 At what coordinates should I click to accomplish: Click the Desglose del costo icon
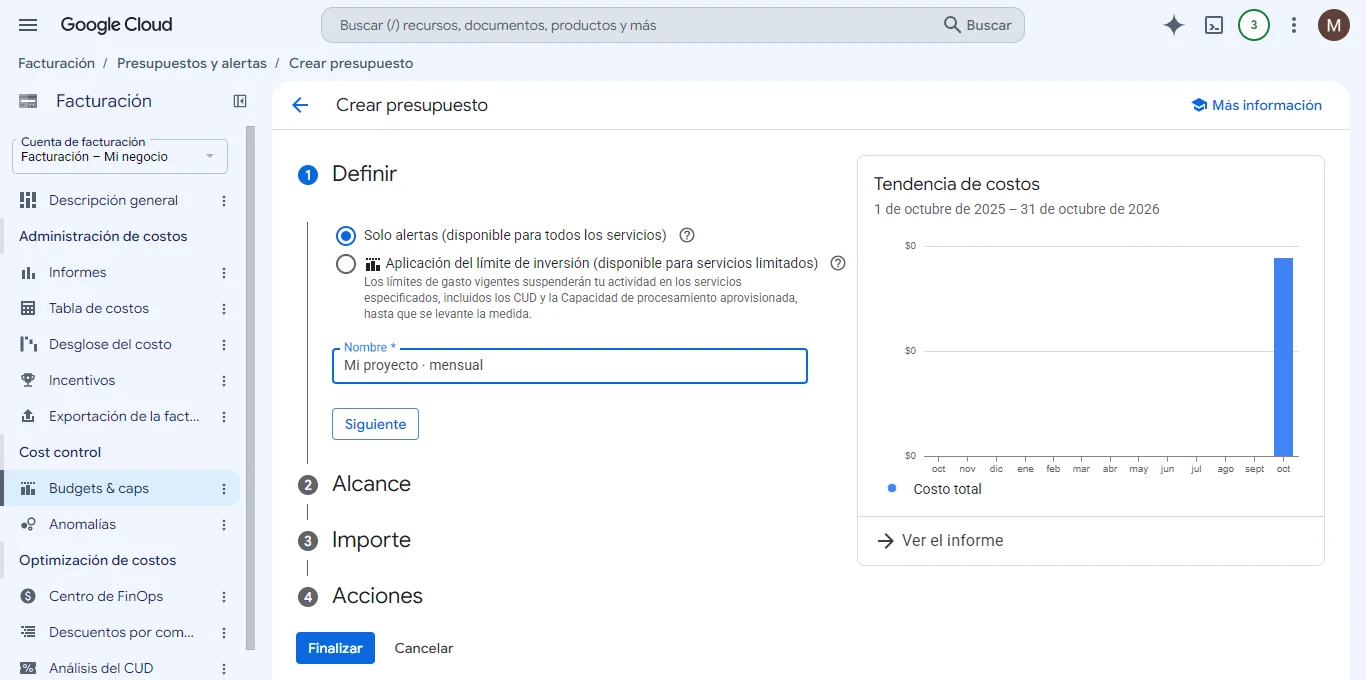(28, 344)
